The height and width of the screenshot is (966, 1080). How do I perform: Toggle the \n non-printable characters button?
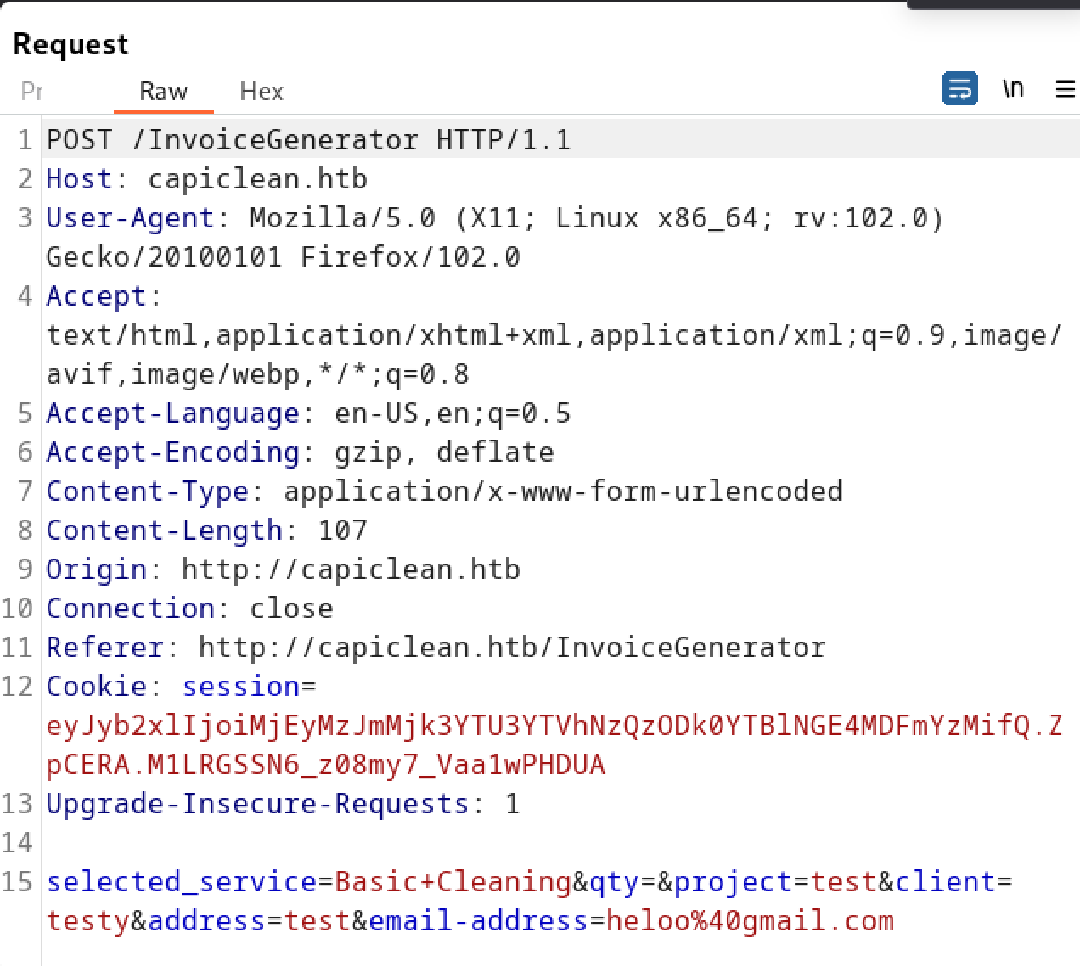tap(1013, 89)
